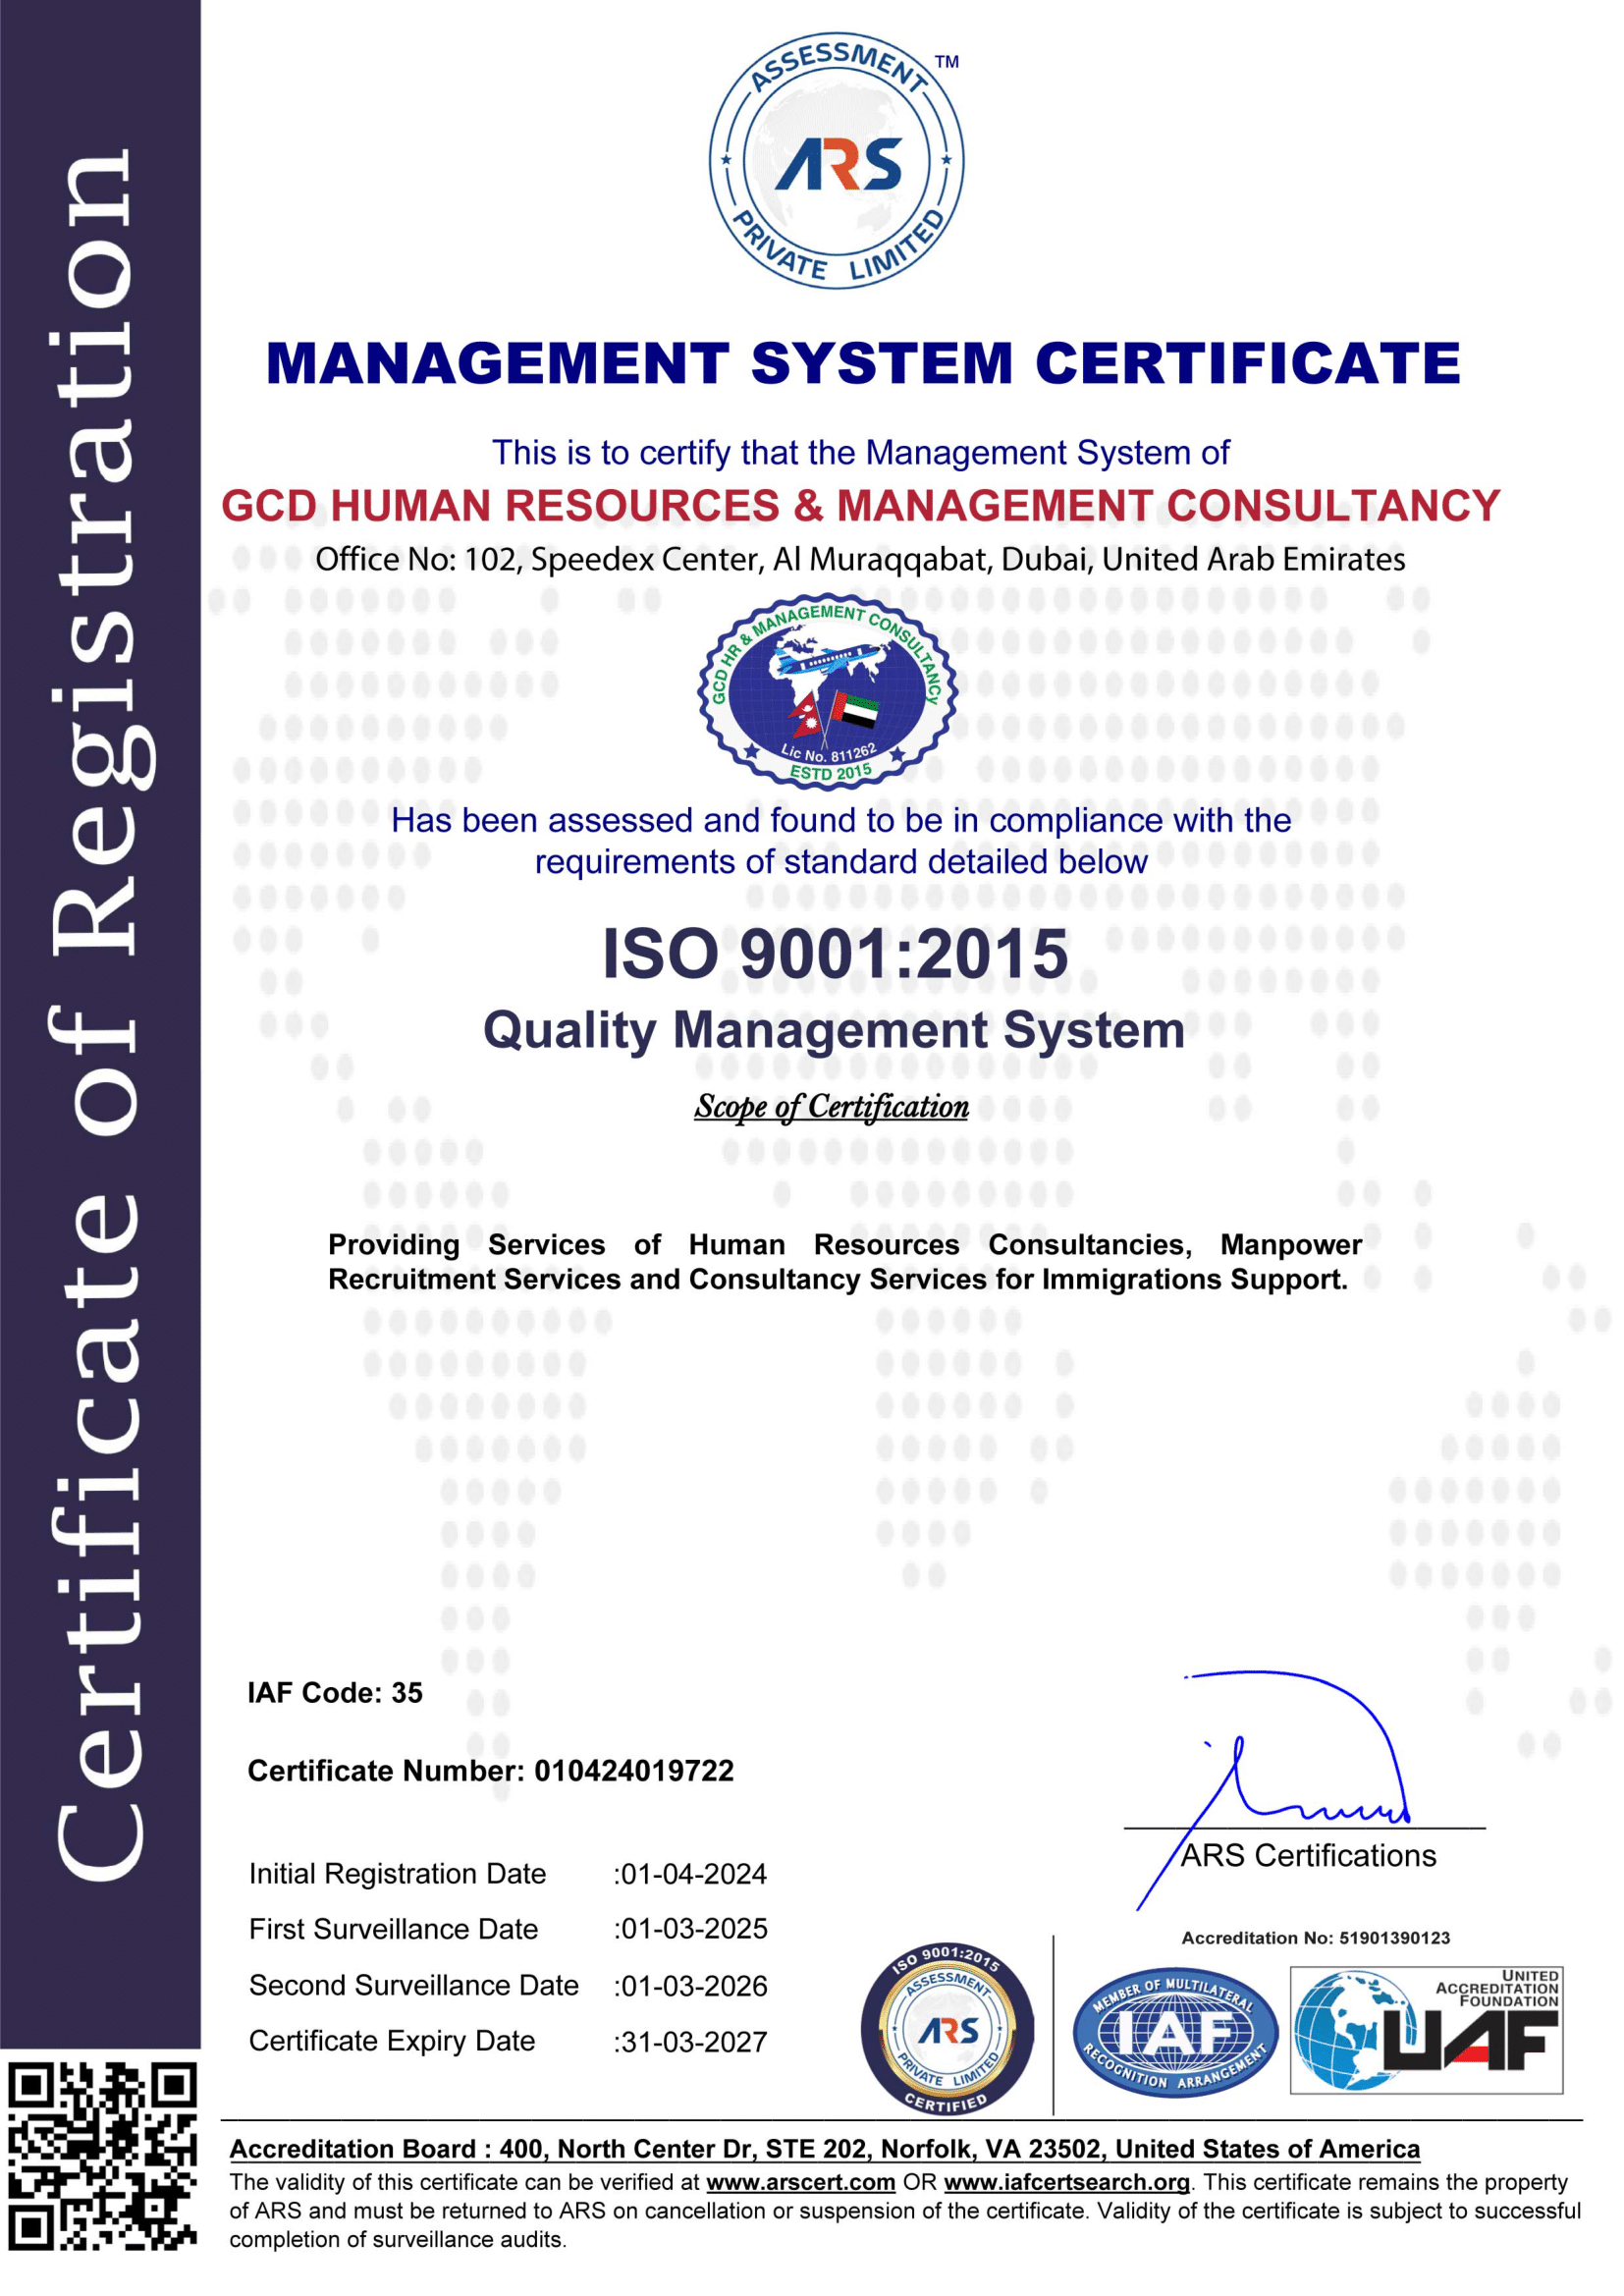Image resolution: width=1624 pixels, height=2296 pixels.
Task: Click the date value ':01-03-2025'
Action: [x=690, y=1928]
